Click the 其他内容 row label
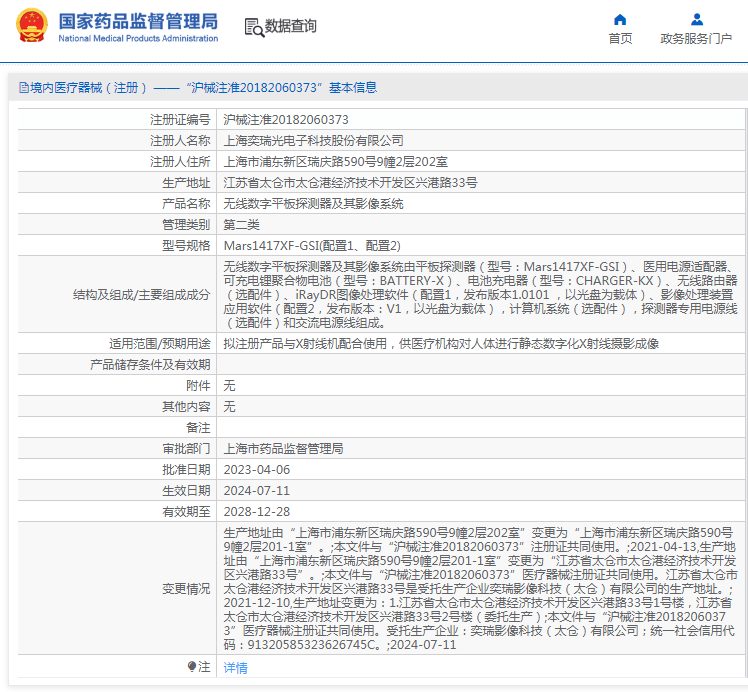Viewport: 748px width, 692px height. point(186,406)
